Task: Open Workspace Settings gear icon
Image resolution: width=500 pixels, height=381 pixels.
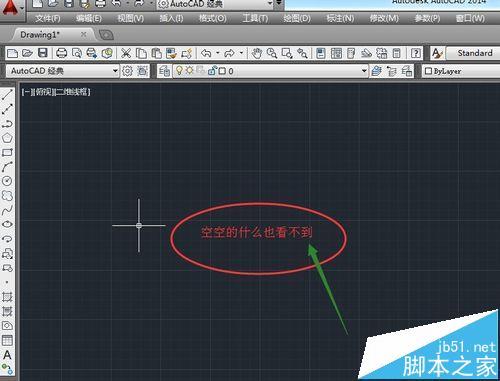Action: pyautogui.click(x=127, y=71)
